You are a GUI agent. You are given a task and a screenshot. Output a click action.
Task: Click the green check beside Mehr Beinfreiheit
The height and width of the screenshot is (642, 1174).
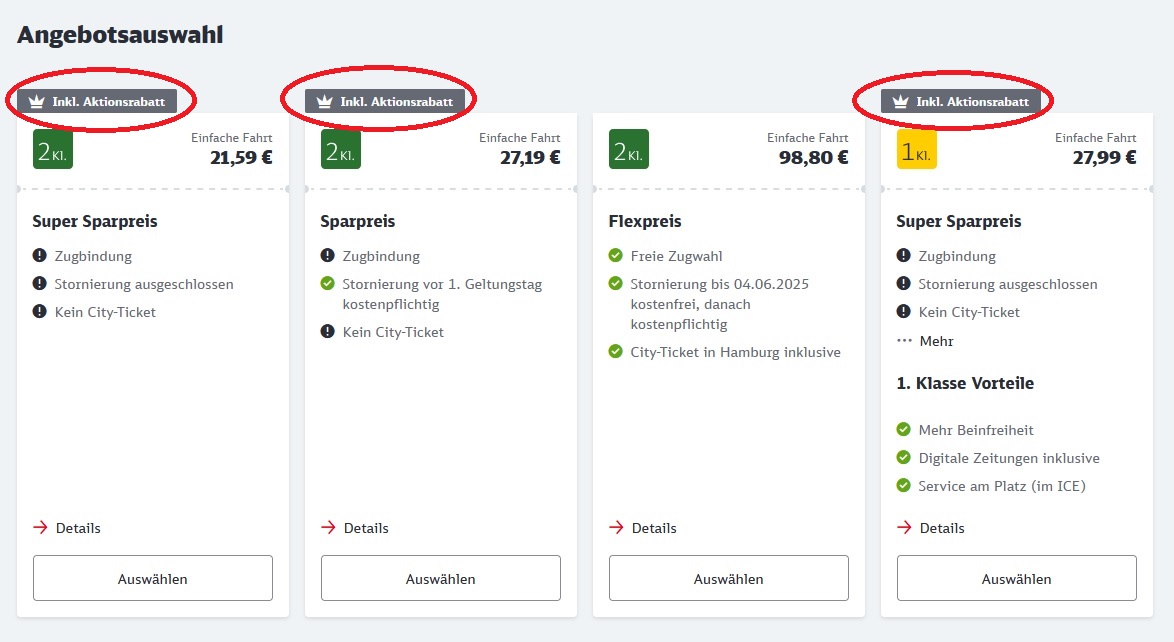[904, 429]
